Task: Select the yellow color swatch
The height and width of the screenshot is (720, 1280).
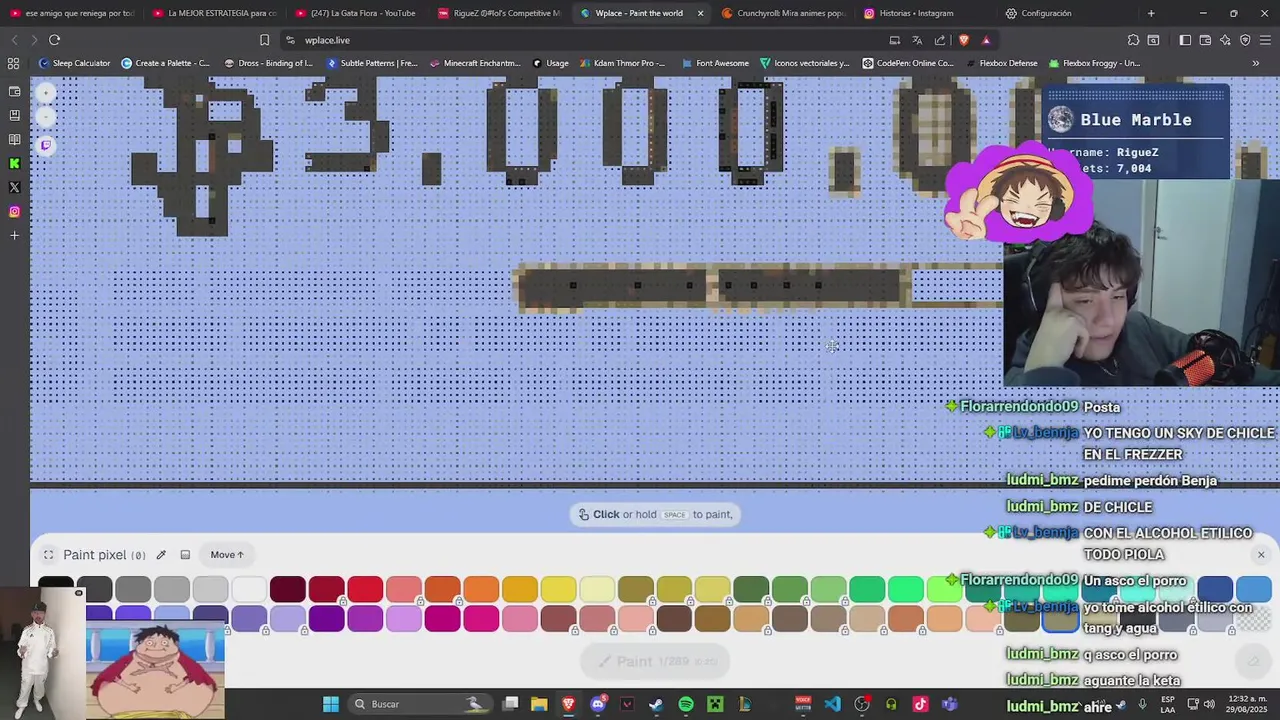Action: [558, 589]
